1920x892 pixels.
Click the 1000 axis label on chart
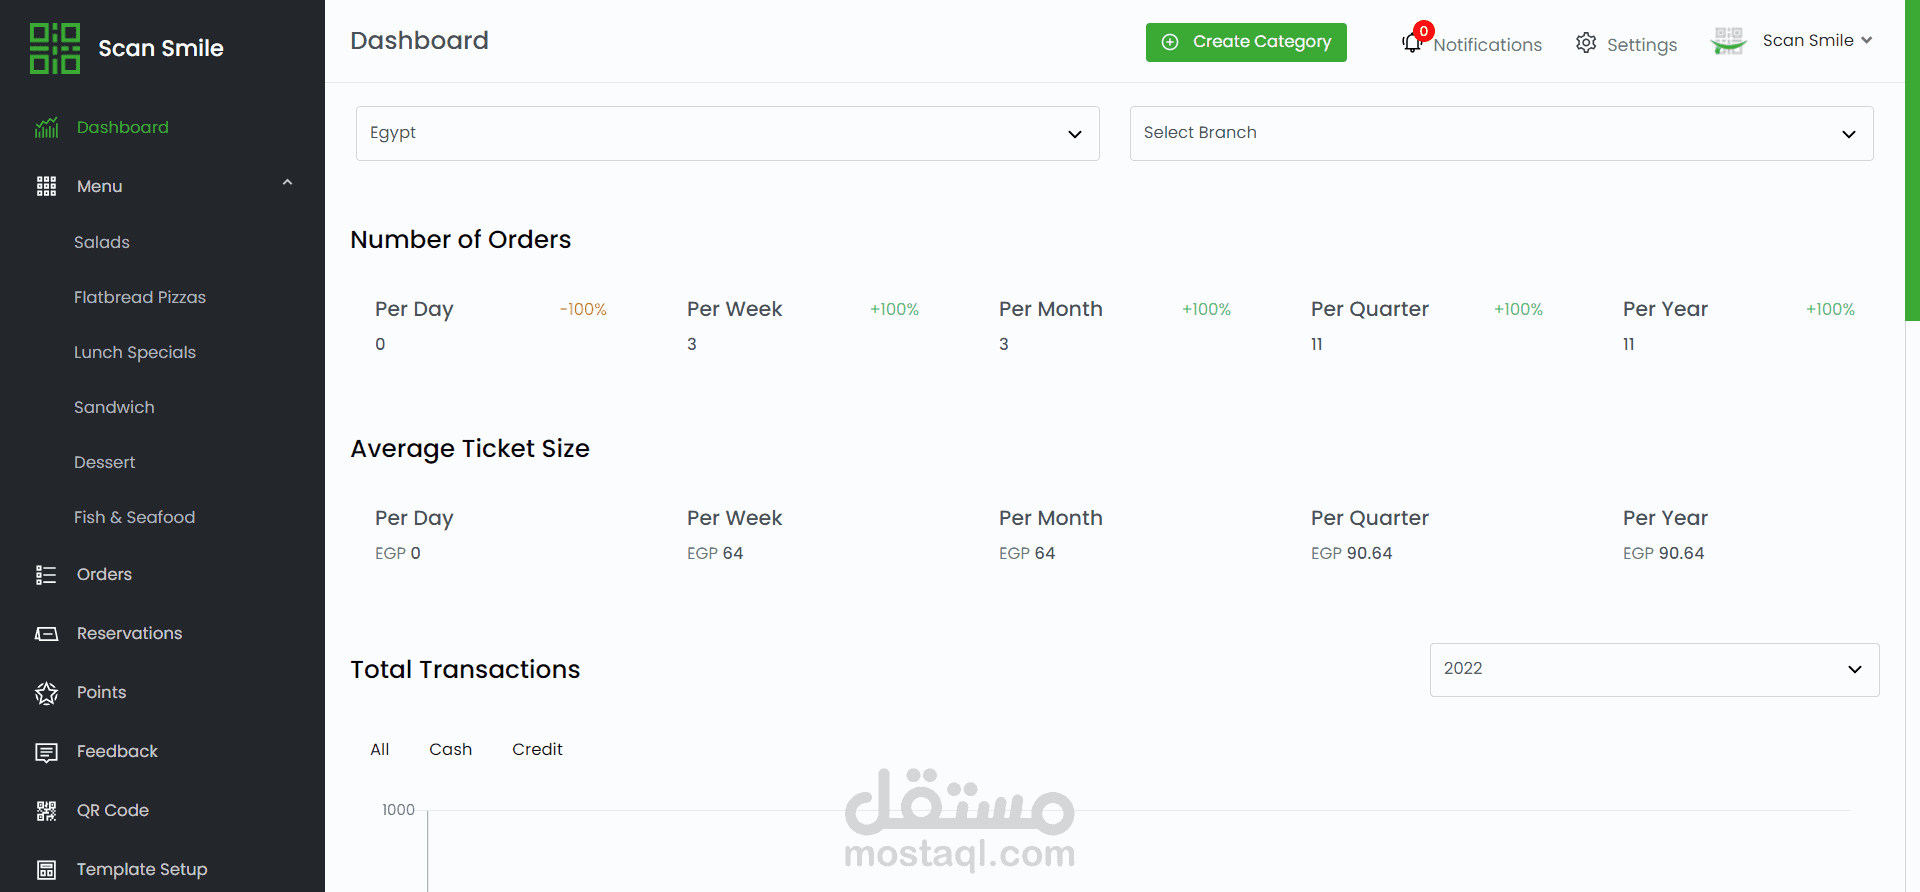pyautogui.click(x=398, y=810)
